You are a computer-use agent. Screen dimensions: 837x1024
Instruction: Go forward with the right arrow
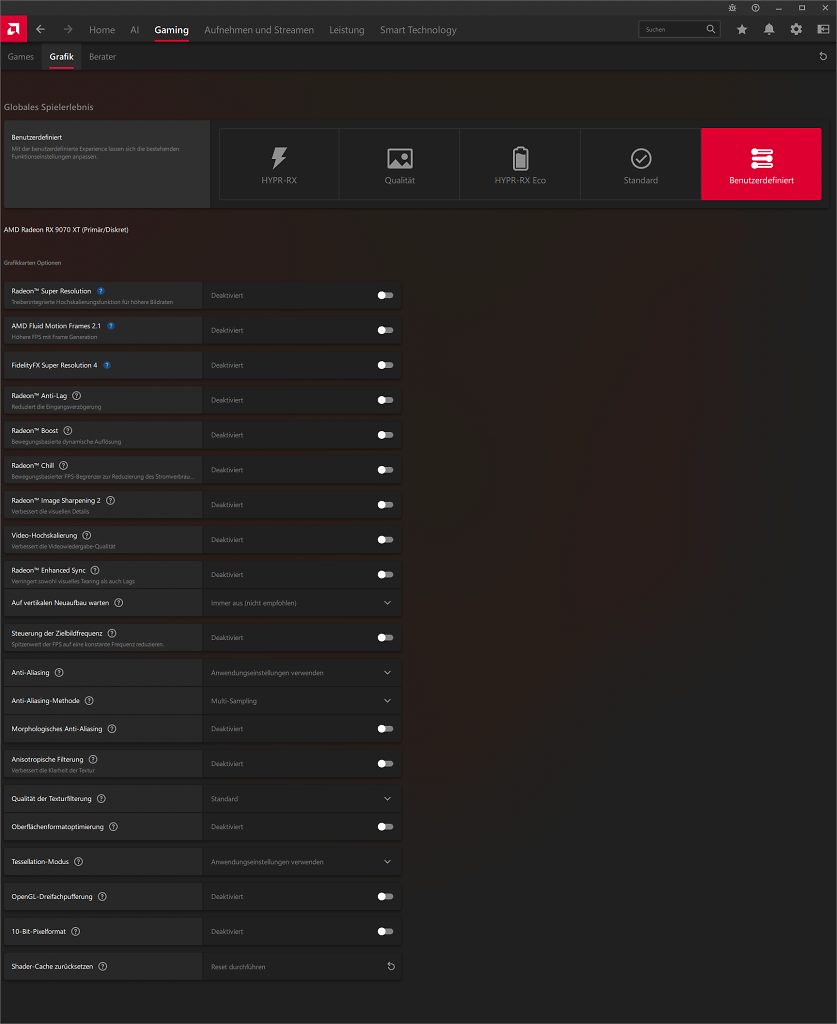[x=68, y=29]
